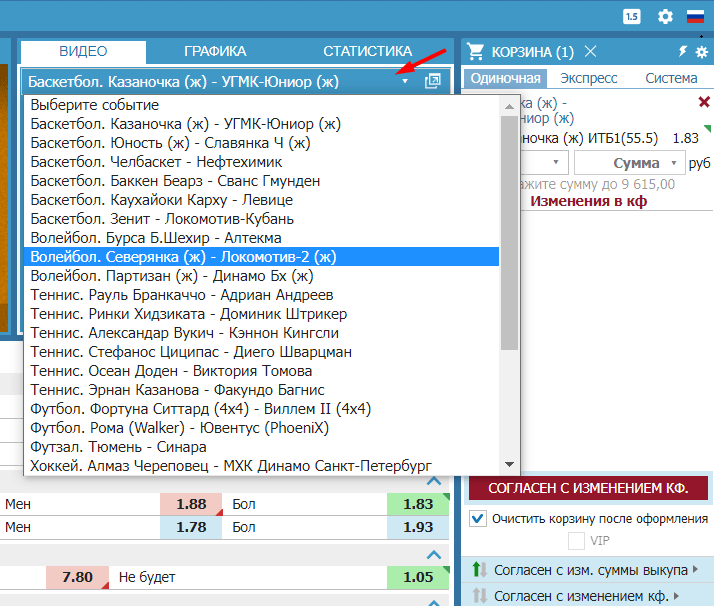Choose Теннис. Эрнан Казанова - Факундо Багнис
714x606 pixels.
(x=261, y=390)
